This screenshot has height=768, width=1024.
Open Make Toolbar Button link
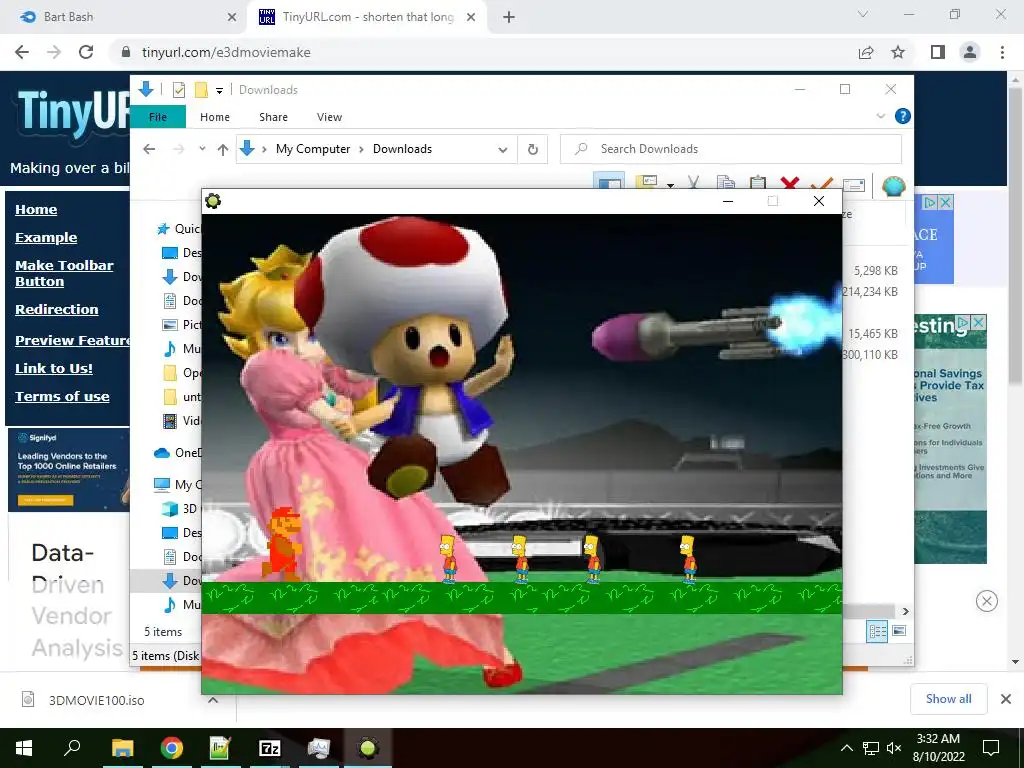(64, 274)
